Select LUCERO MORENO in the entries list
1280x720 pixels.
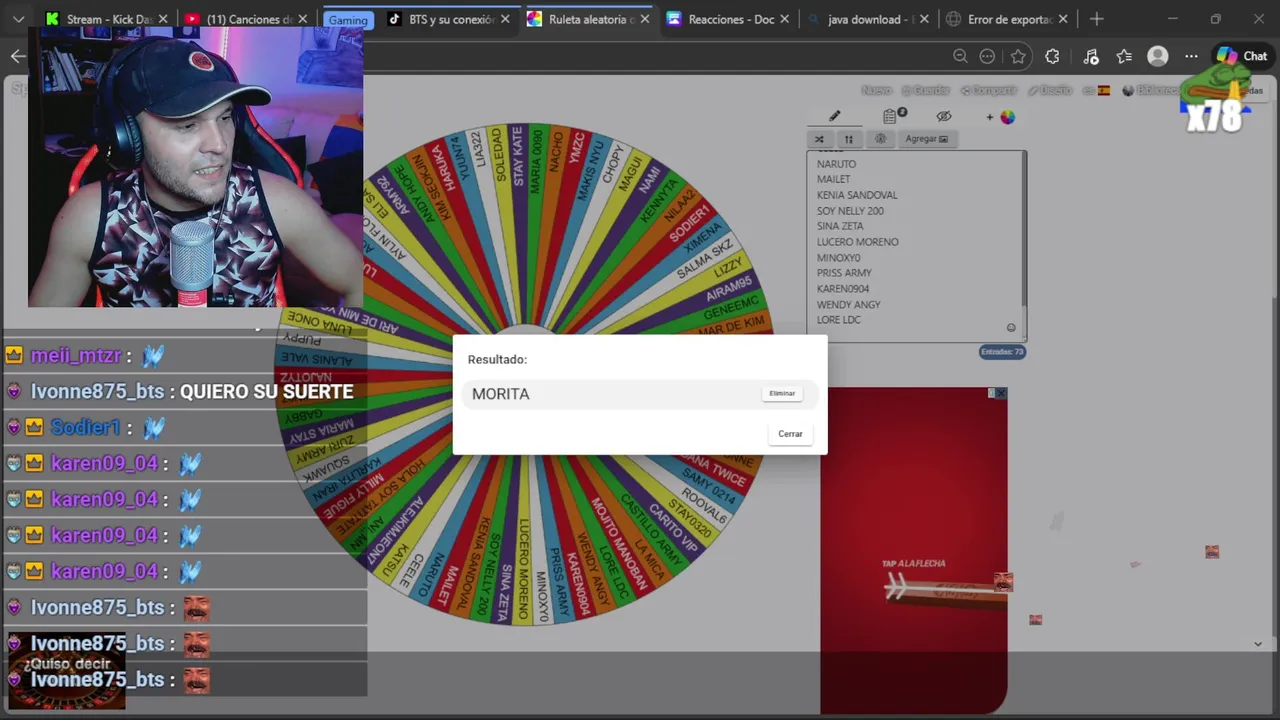[x=857, y=242]
